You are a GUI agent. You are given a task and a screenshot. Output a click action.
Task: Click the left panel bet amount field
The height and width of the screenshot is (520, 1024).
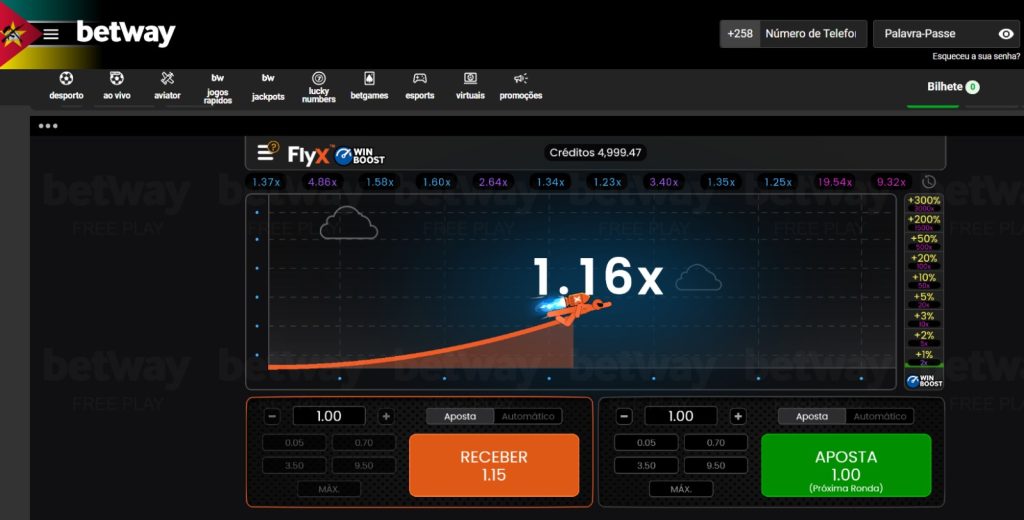coord(328,416)
